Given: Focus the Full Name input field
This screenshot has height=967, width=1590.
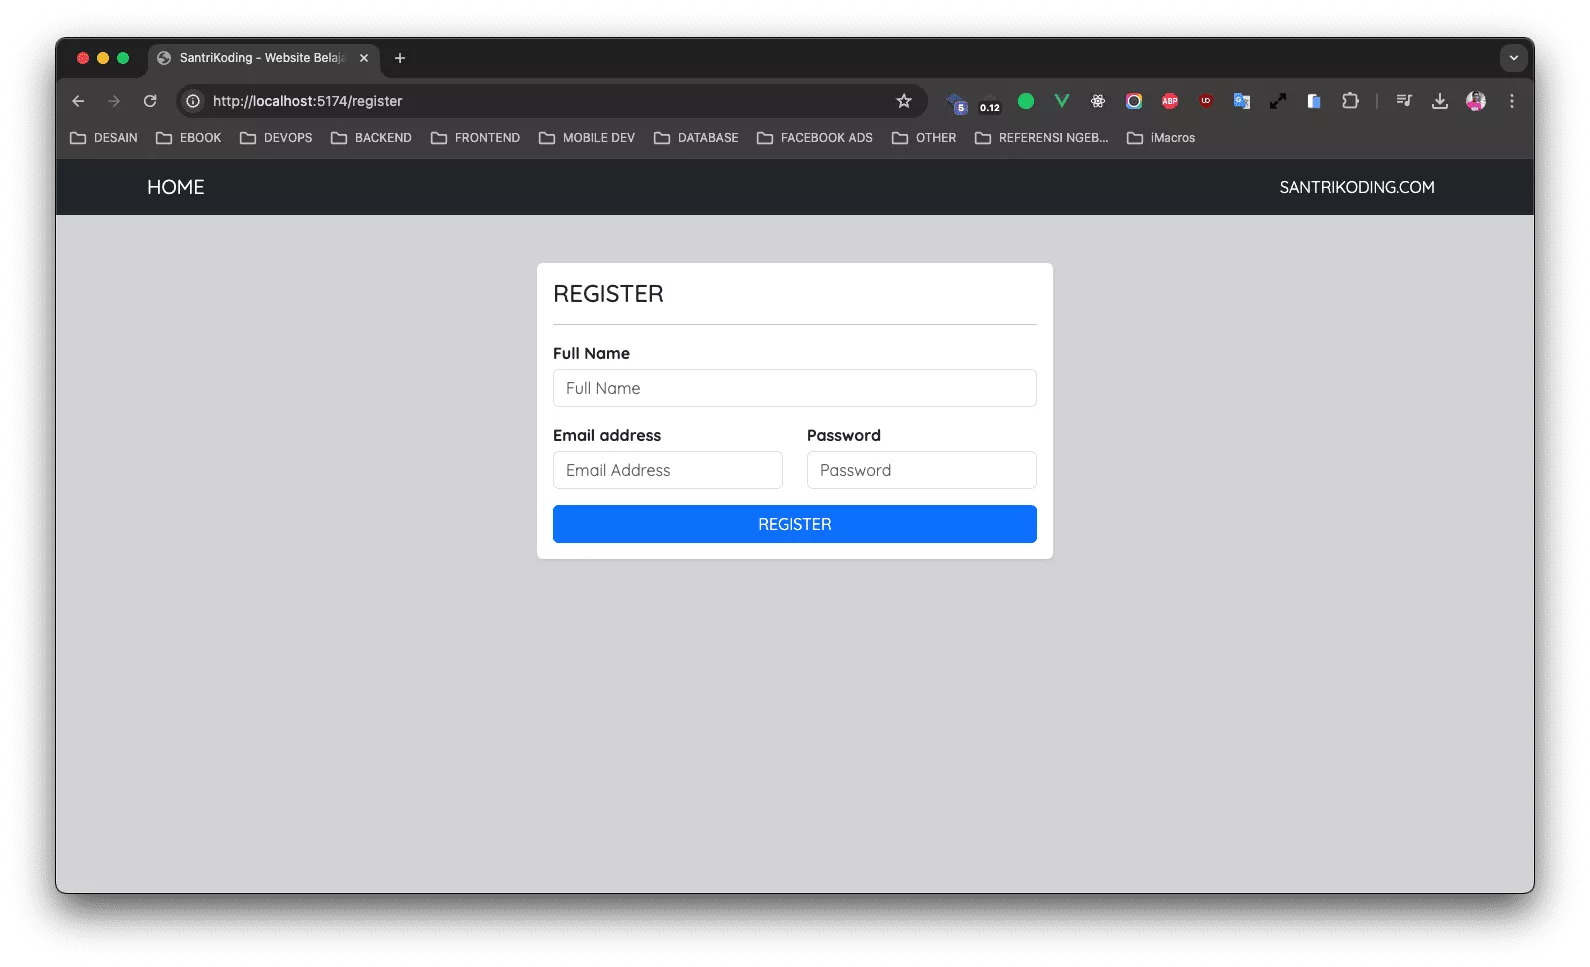Looking at the screenshot, I should [795, 388].
